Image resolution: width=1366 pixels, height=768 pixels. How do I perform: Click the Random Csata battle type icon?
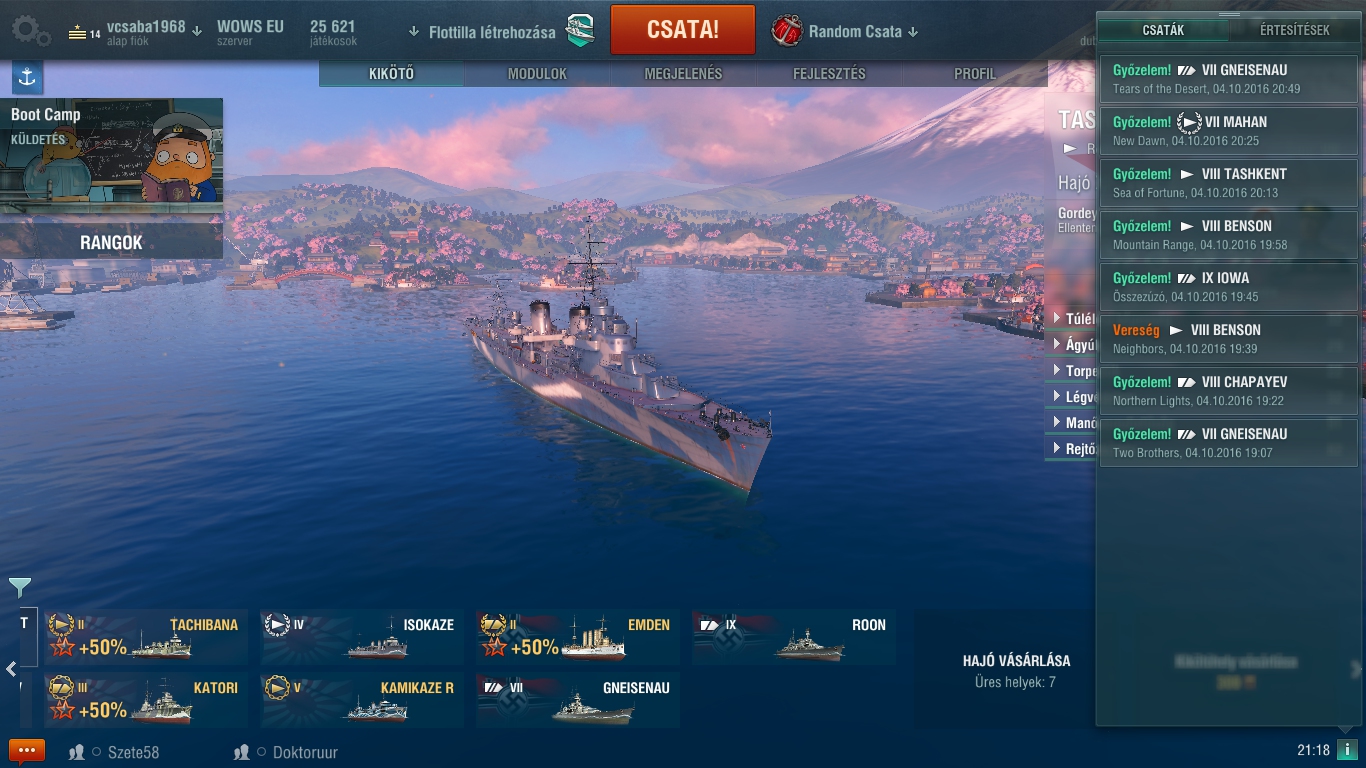click(x=787, y=31)
